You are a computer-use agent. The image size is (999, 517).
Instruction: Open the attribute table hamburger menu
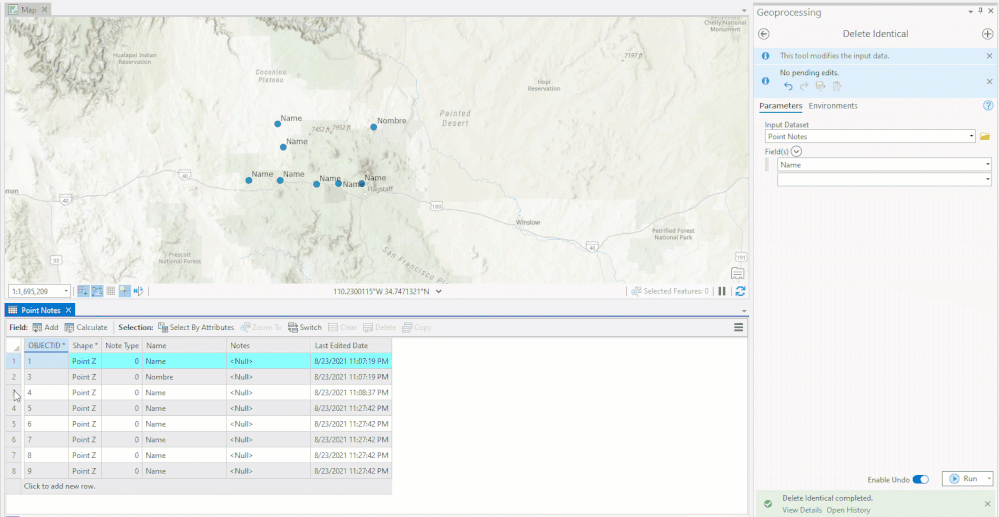(x=738, y=327)
